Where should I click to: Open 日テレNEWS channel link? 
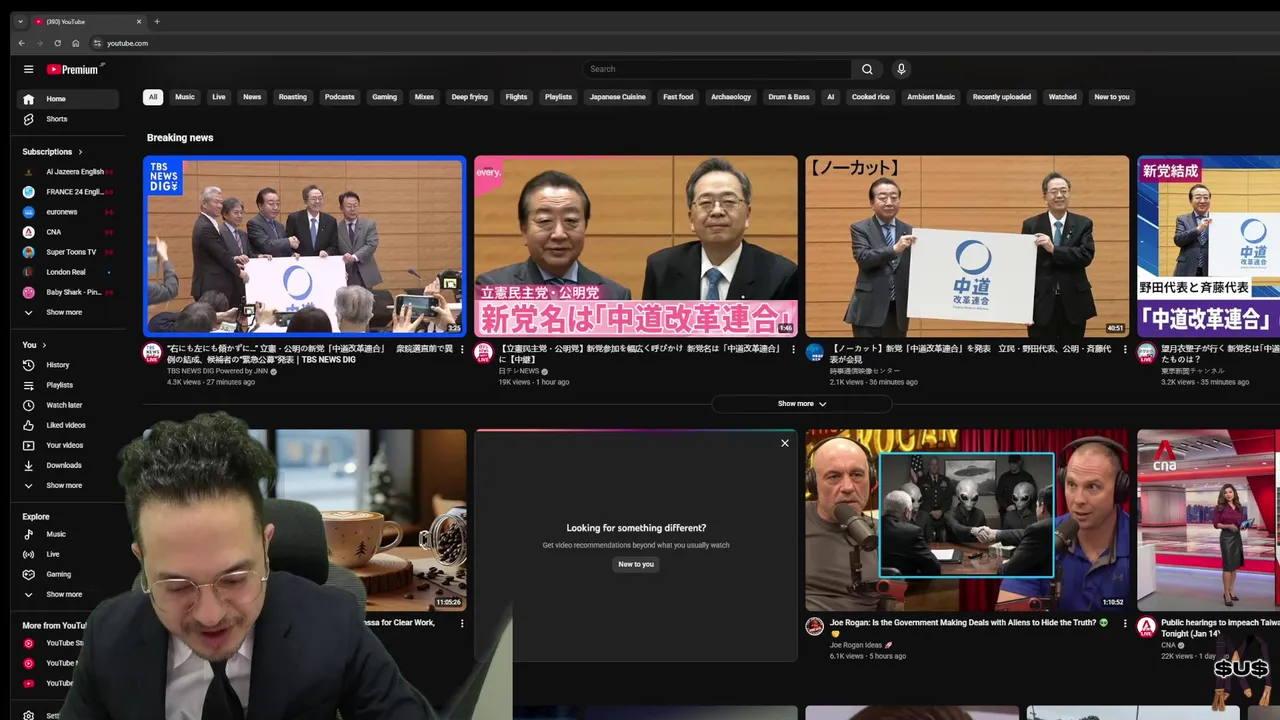click(x=518, y=371)
